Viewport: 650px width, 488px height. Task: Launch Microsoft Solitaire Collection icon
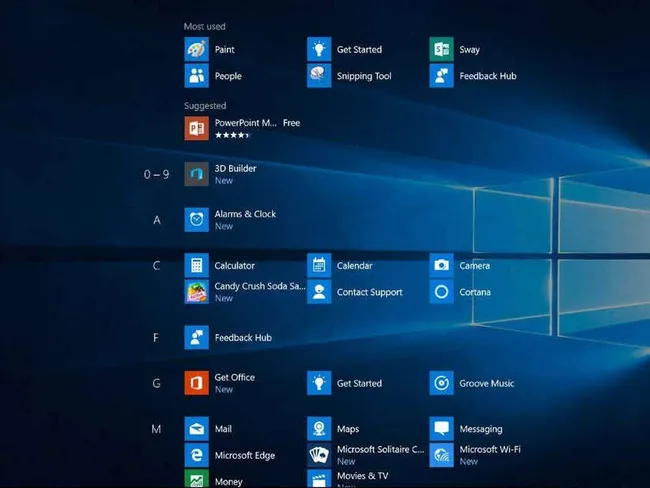(319, 456)
